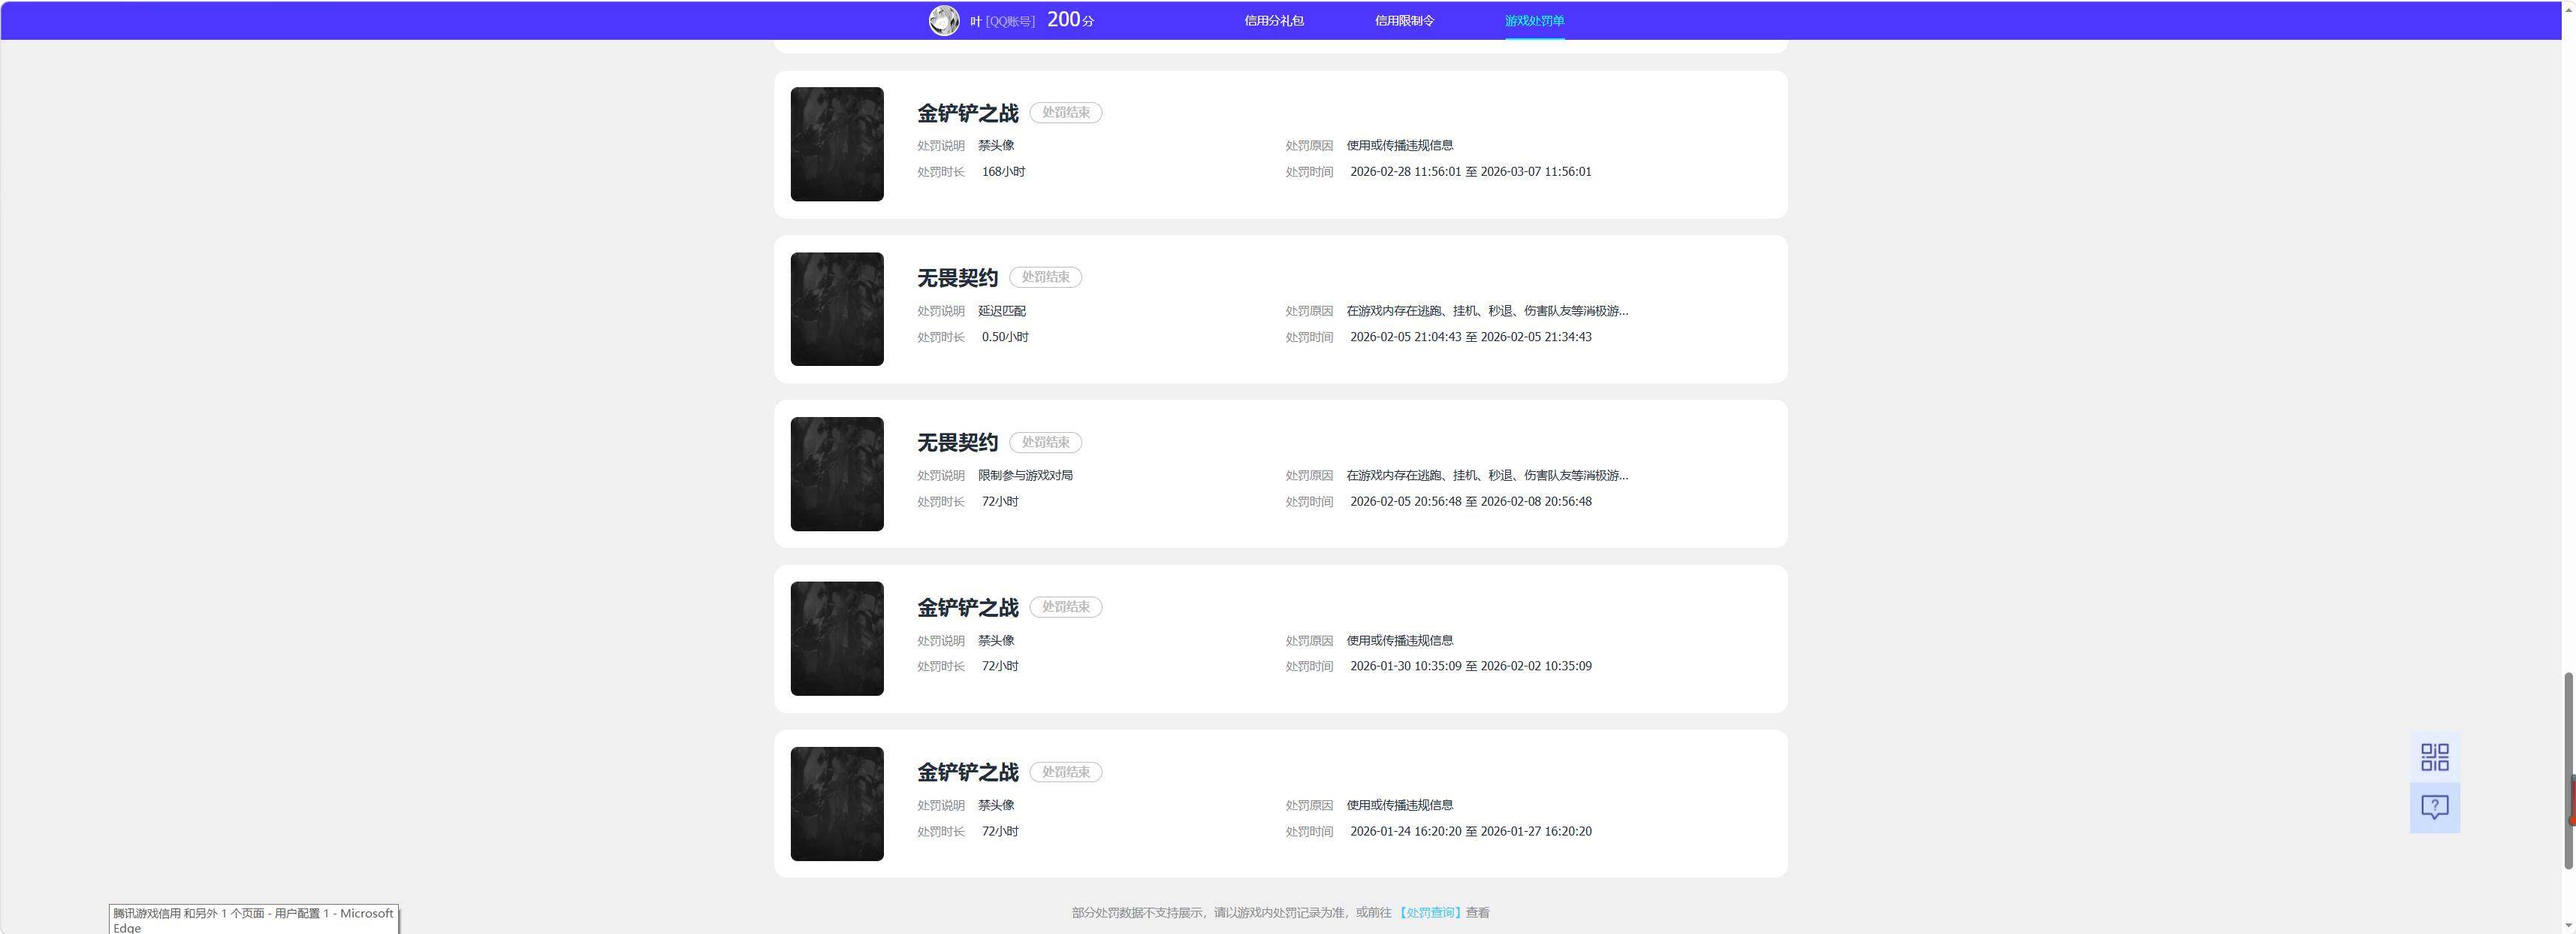Screen dimensions: 2576x934
Task: Select 金铲铲之战 title with 168小时 duration
Action: [968, 113]
